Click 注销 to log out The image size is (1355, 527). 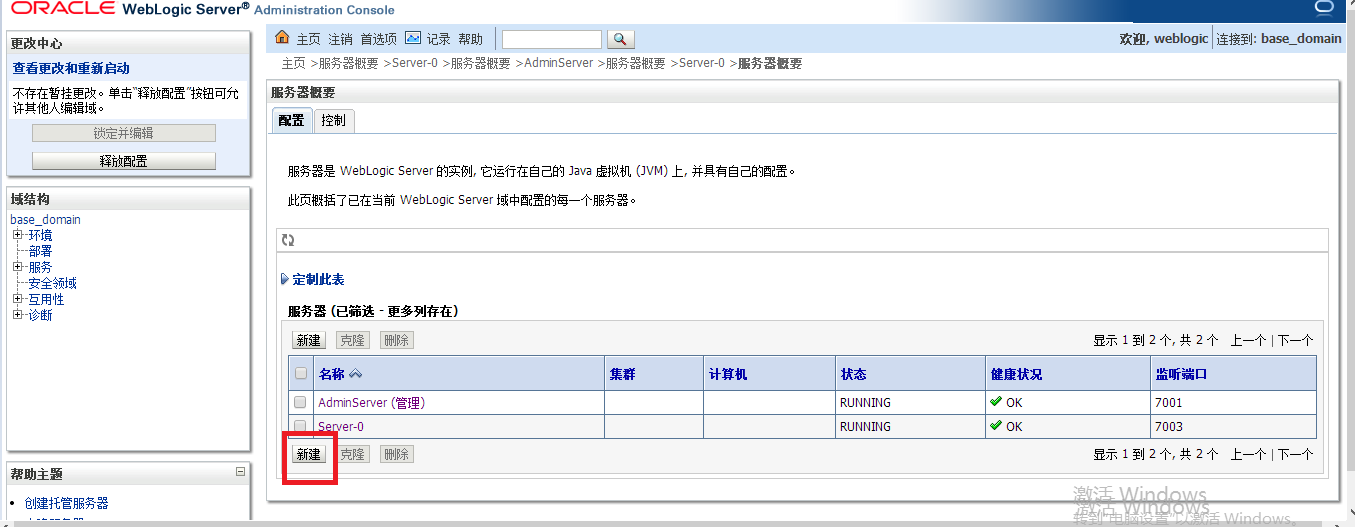340,39
